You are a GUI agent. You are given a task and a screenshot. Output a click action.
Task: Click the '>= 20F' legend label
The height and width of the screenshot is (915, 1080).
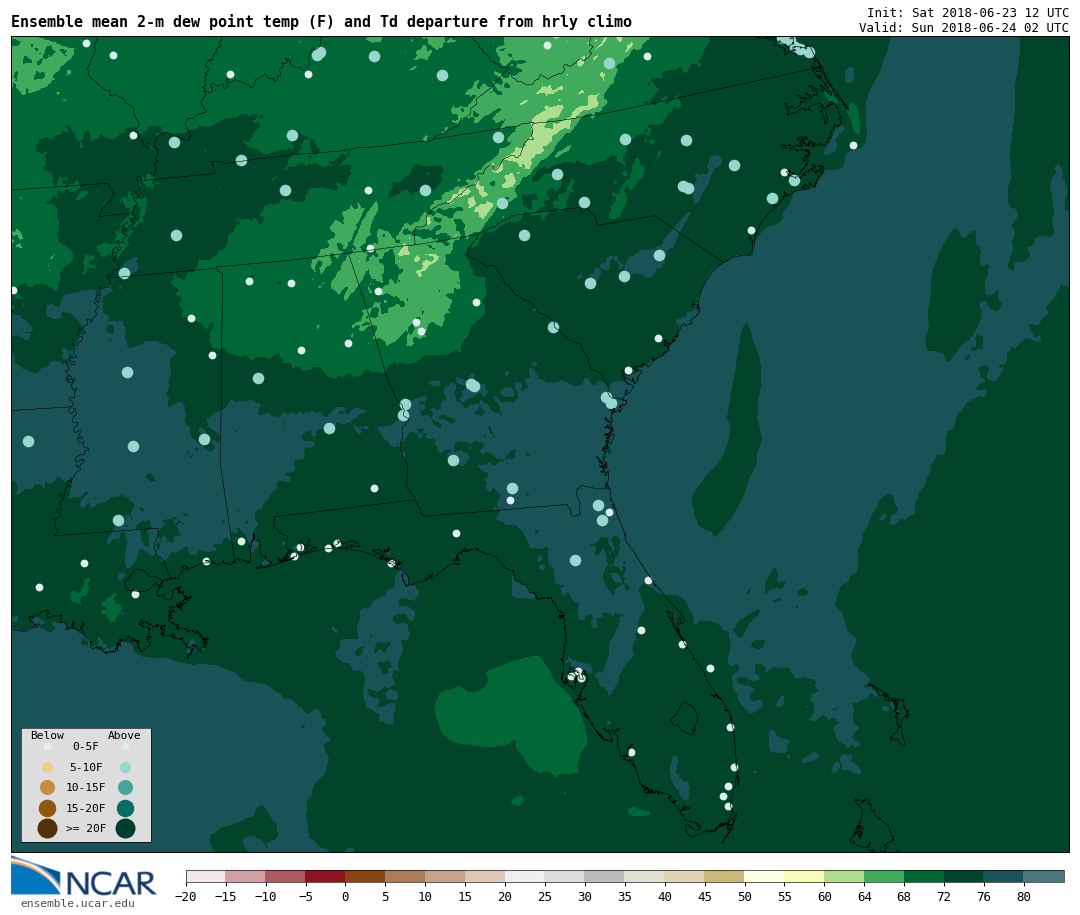[86, 828]
